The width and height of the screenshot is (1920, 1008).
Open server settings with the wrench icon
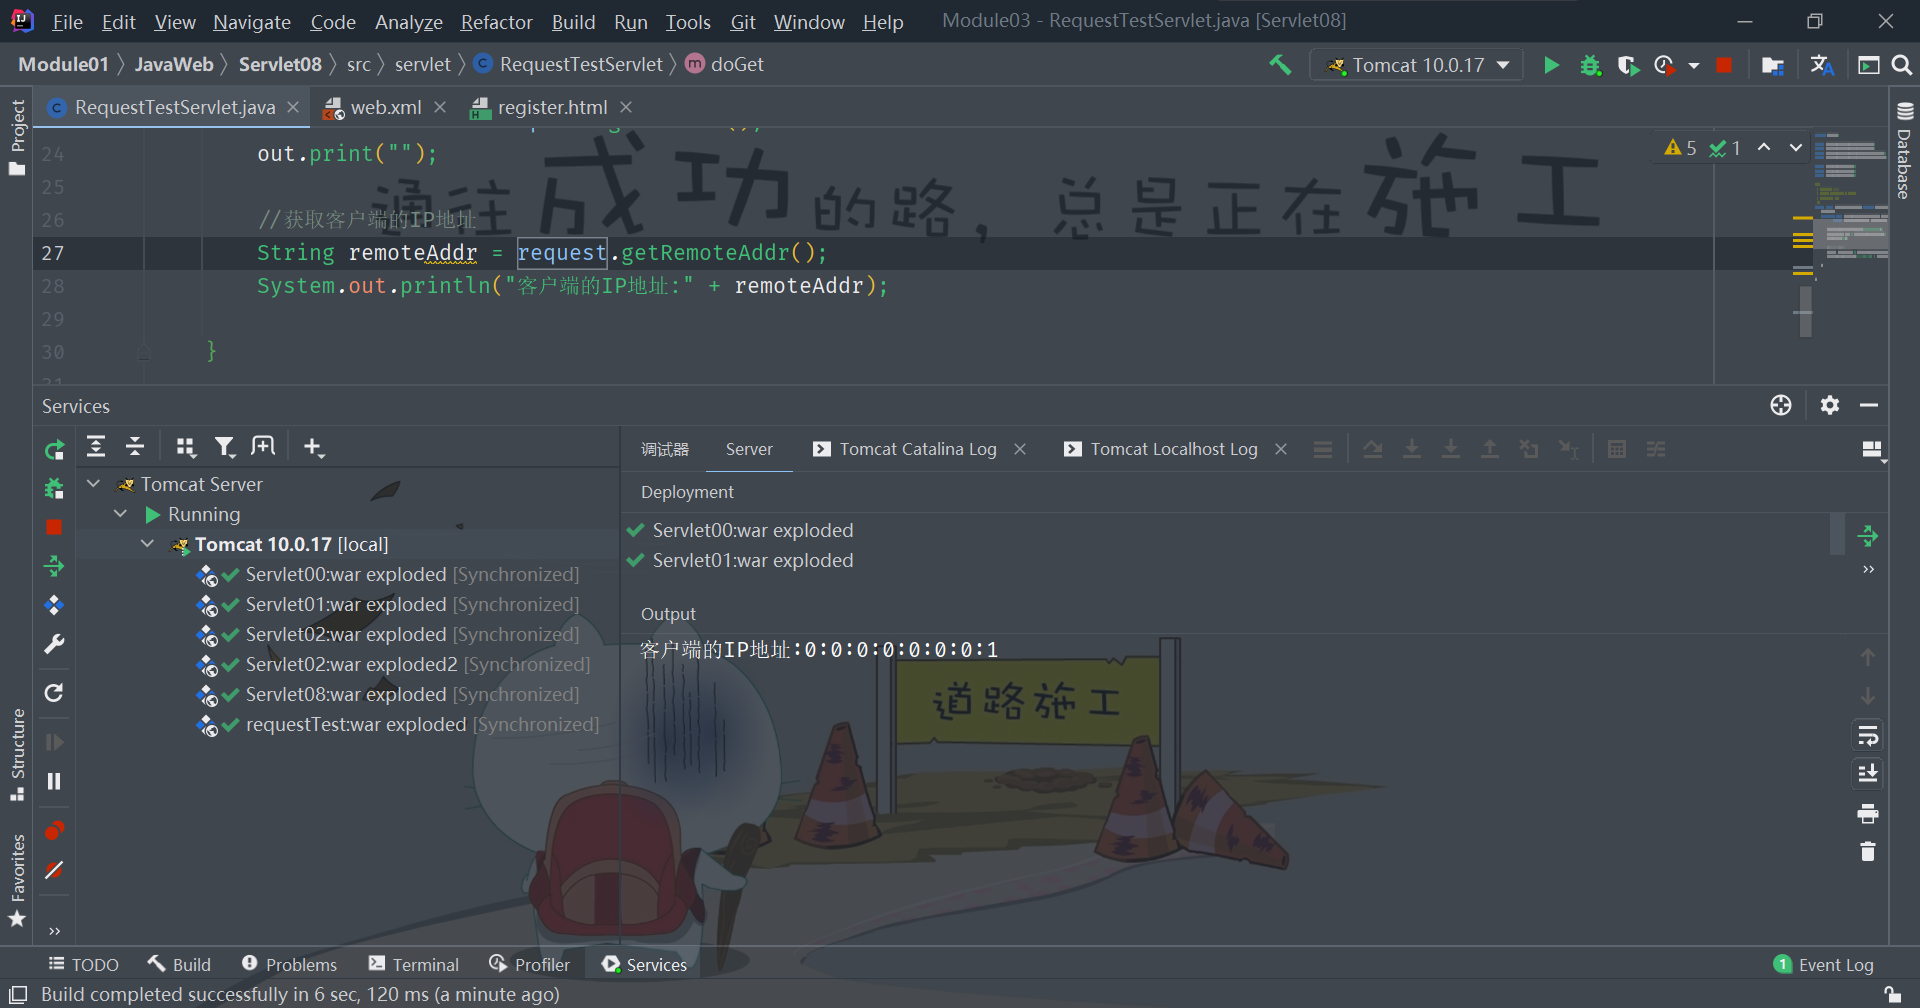tap(54, 644)
